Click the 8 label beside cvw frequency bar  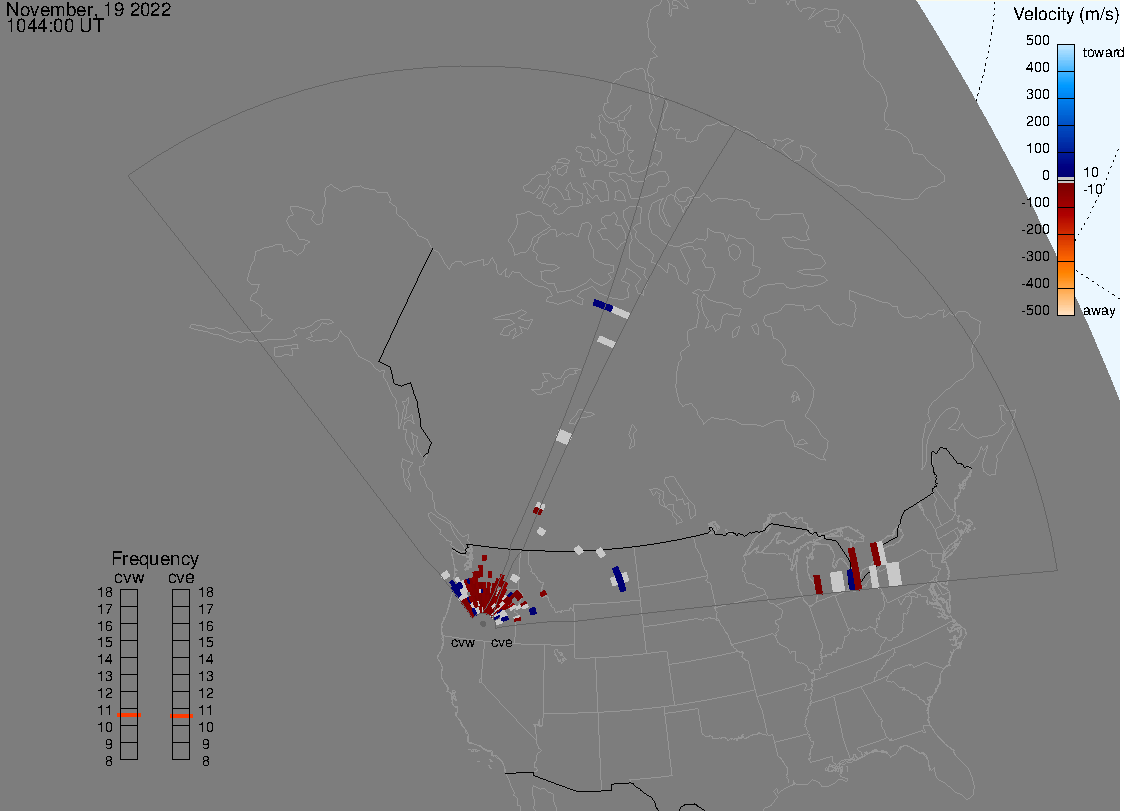[109, 762]
